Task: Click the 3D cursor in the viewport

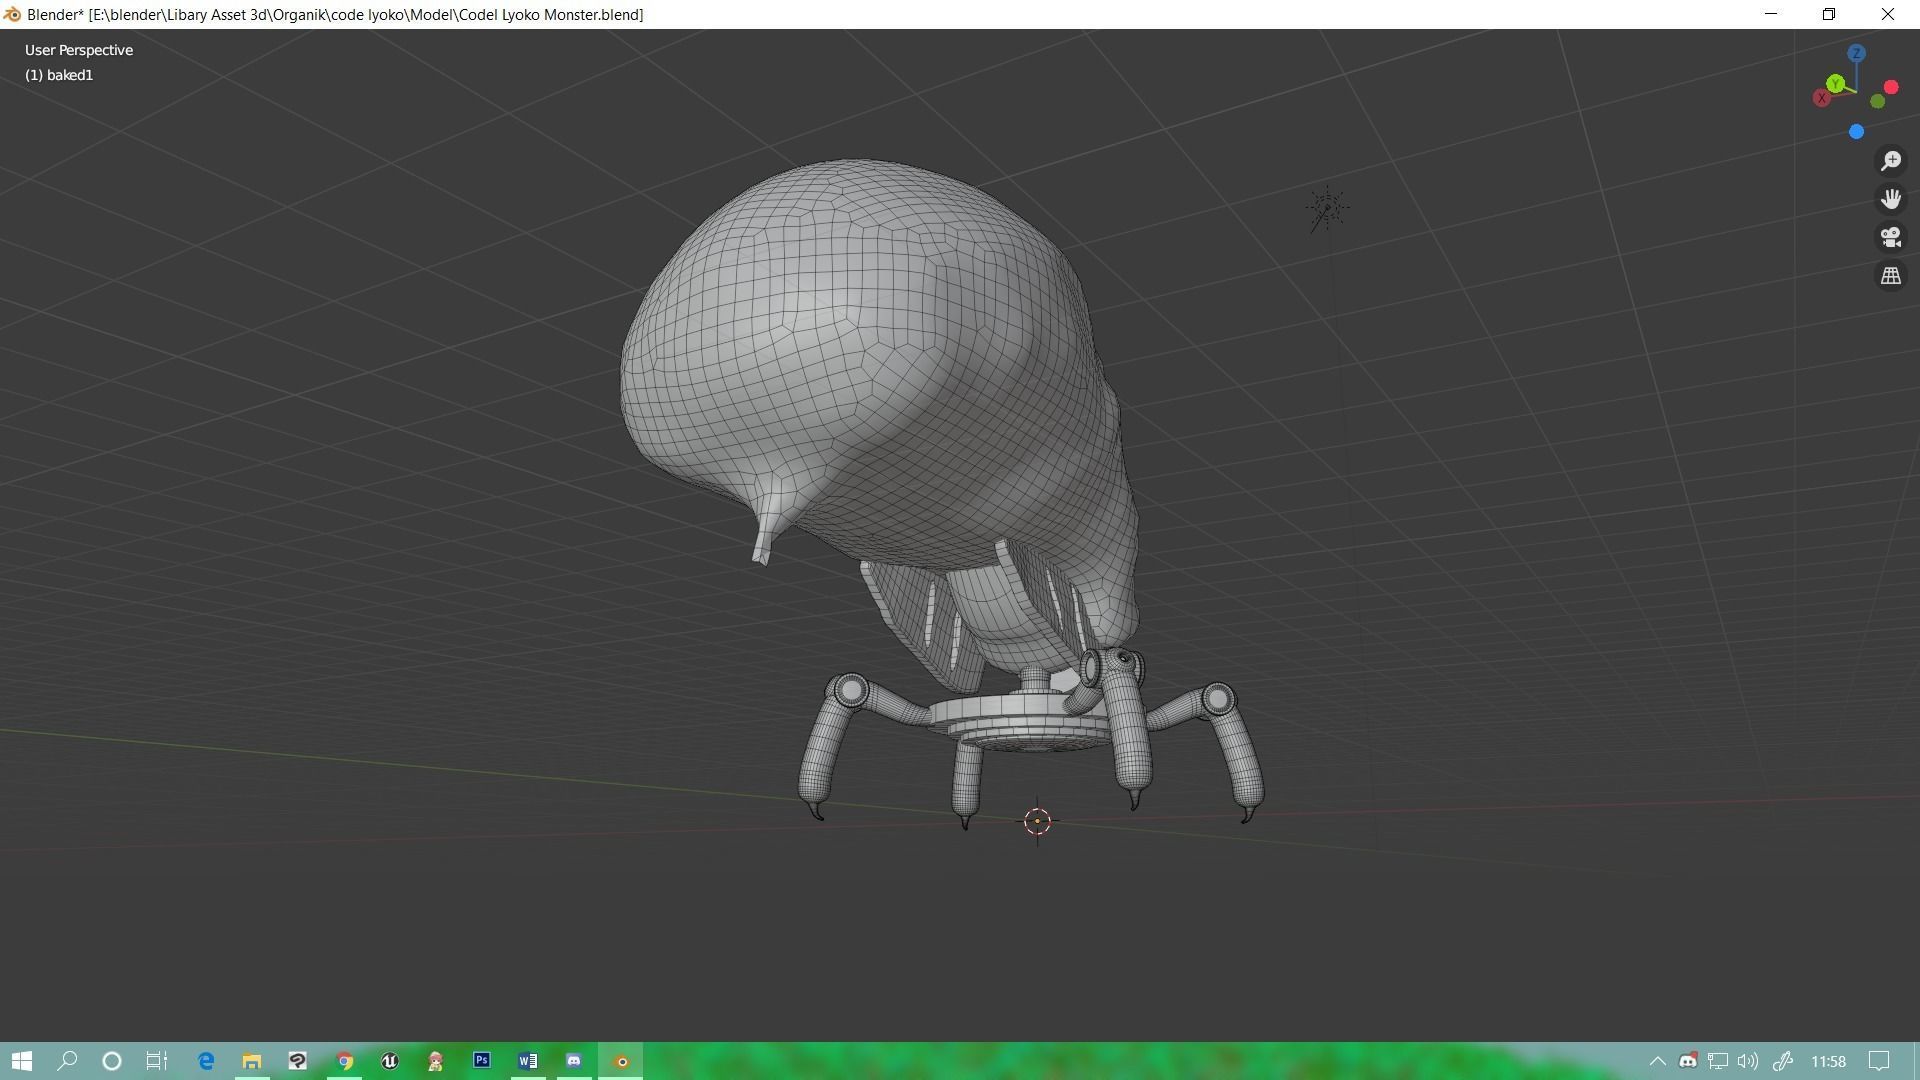Action: coord(1037,821)
